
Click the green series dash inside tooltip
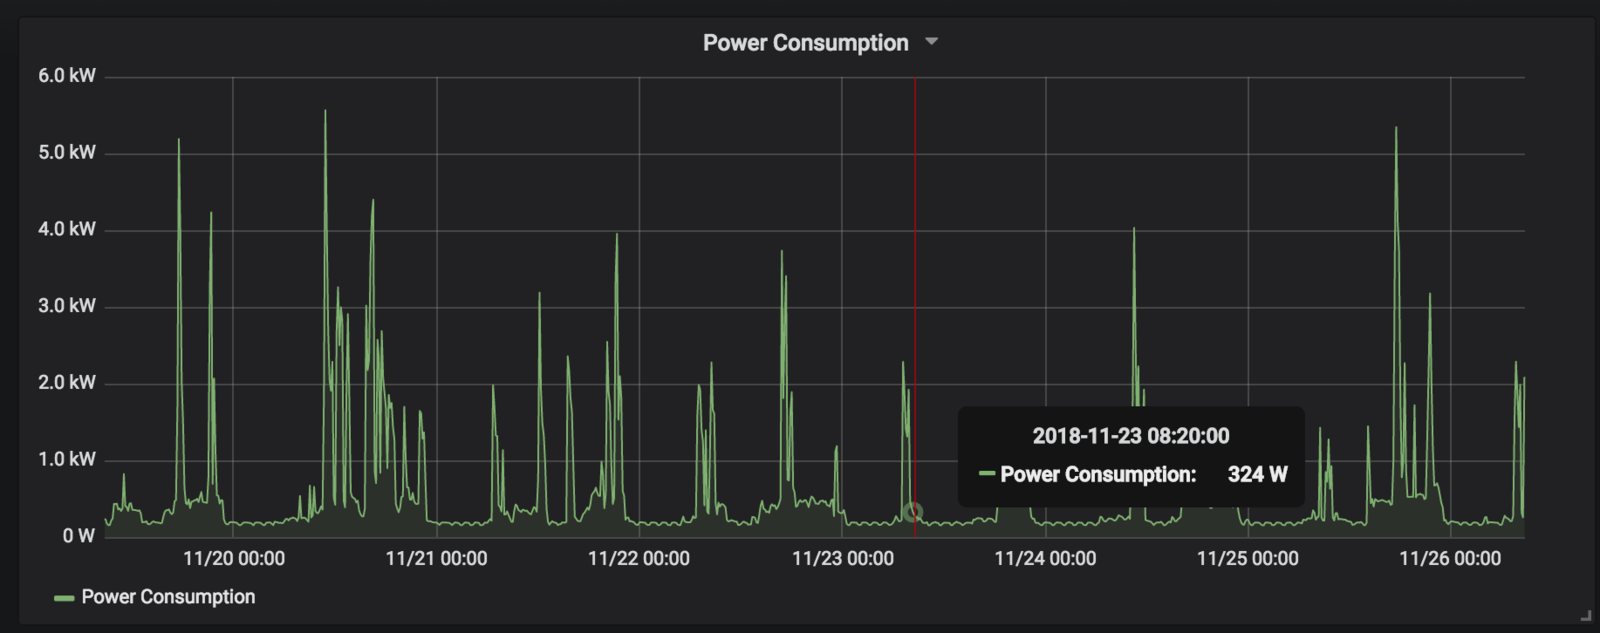coord(987,475)
